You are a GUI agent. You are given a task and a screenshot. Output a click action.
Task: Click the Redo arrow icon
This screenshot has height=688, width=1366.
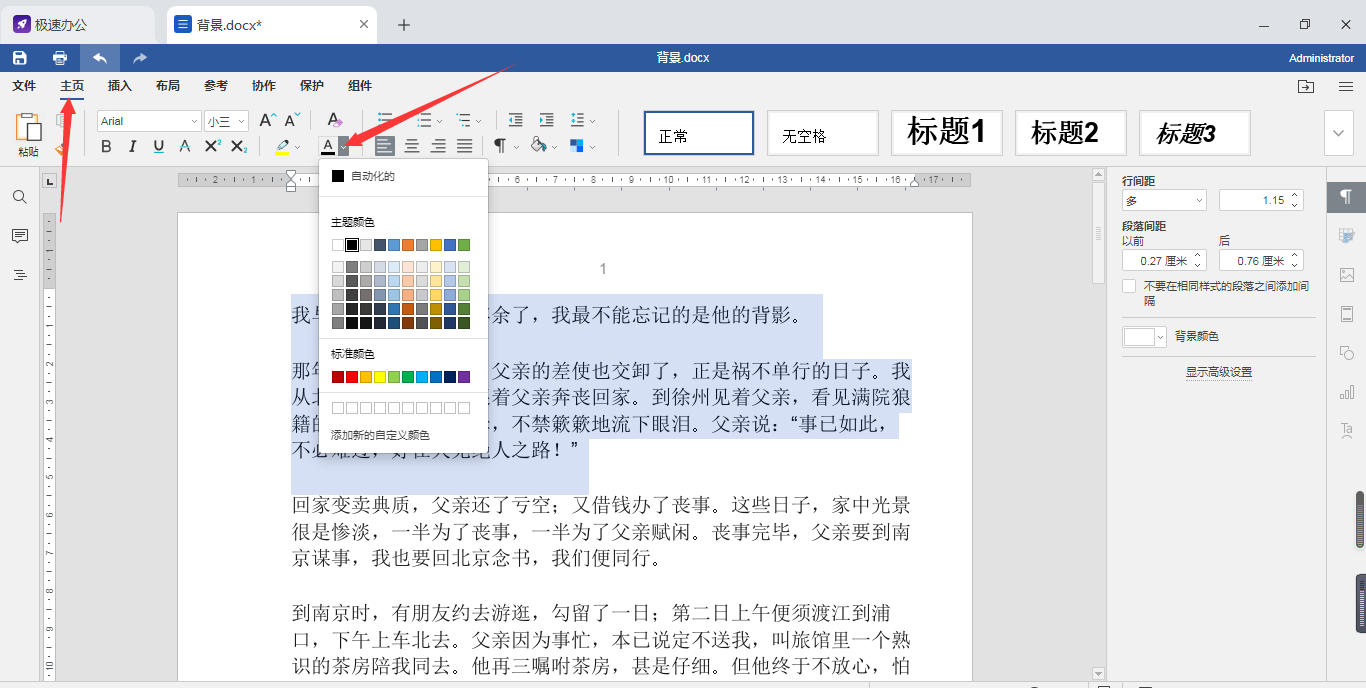140,58
